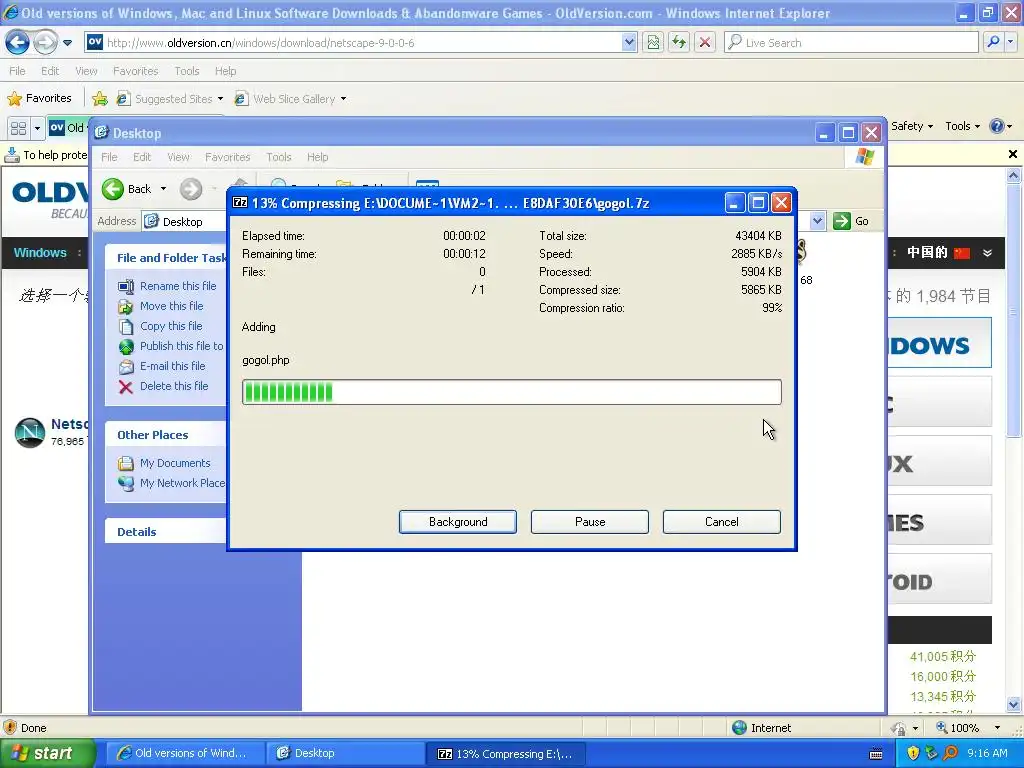
Task: Click the Quick Tabs icon in IE
Action: (x=18, y=128)
